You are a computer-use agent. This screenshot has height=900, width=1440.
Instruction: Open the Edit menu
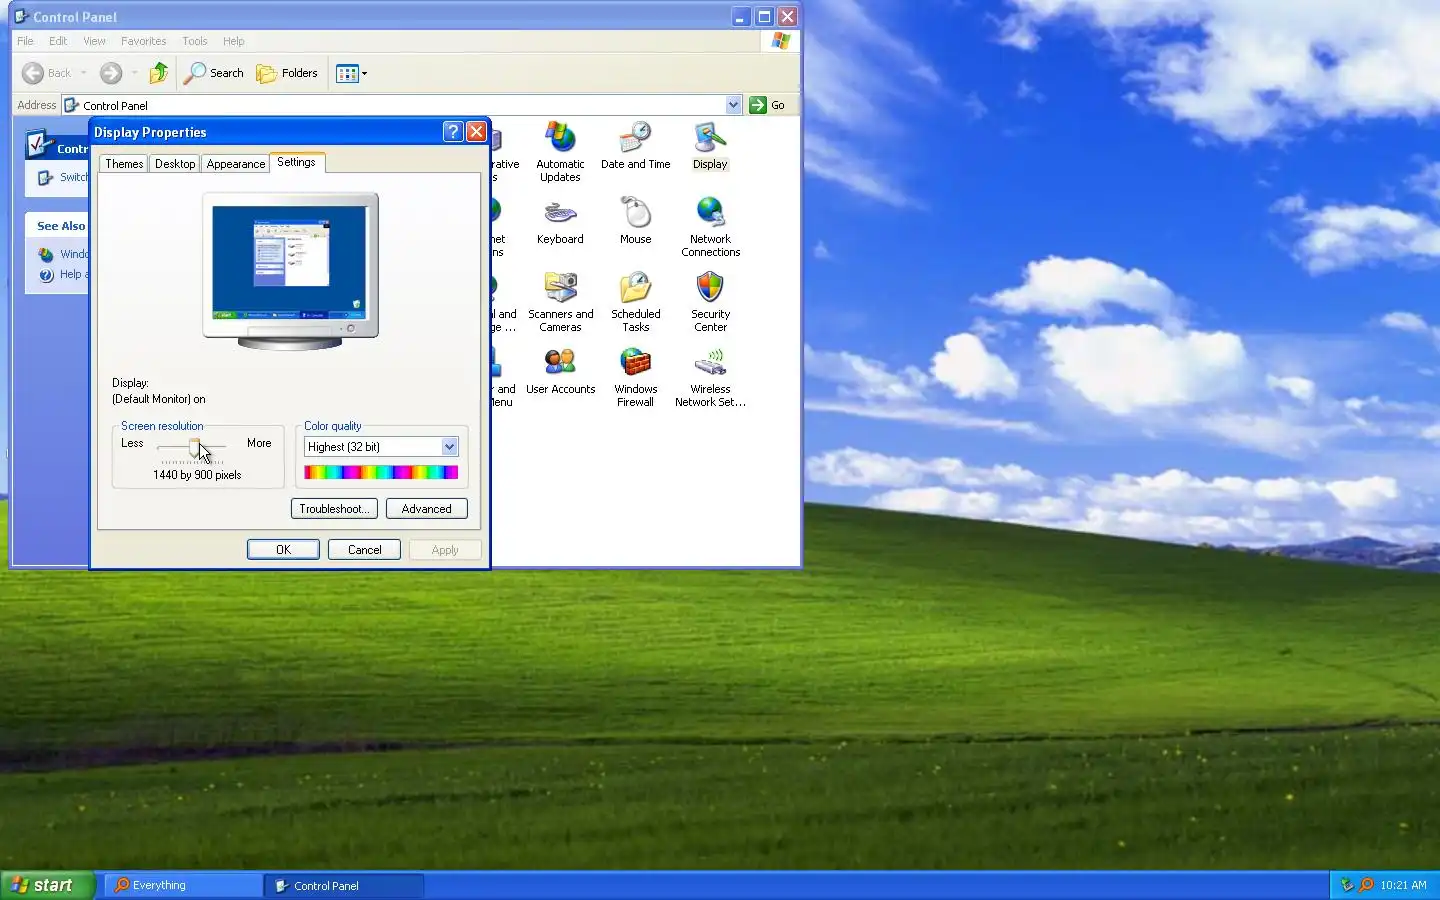tap(58, 41)
